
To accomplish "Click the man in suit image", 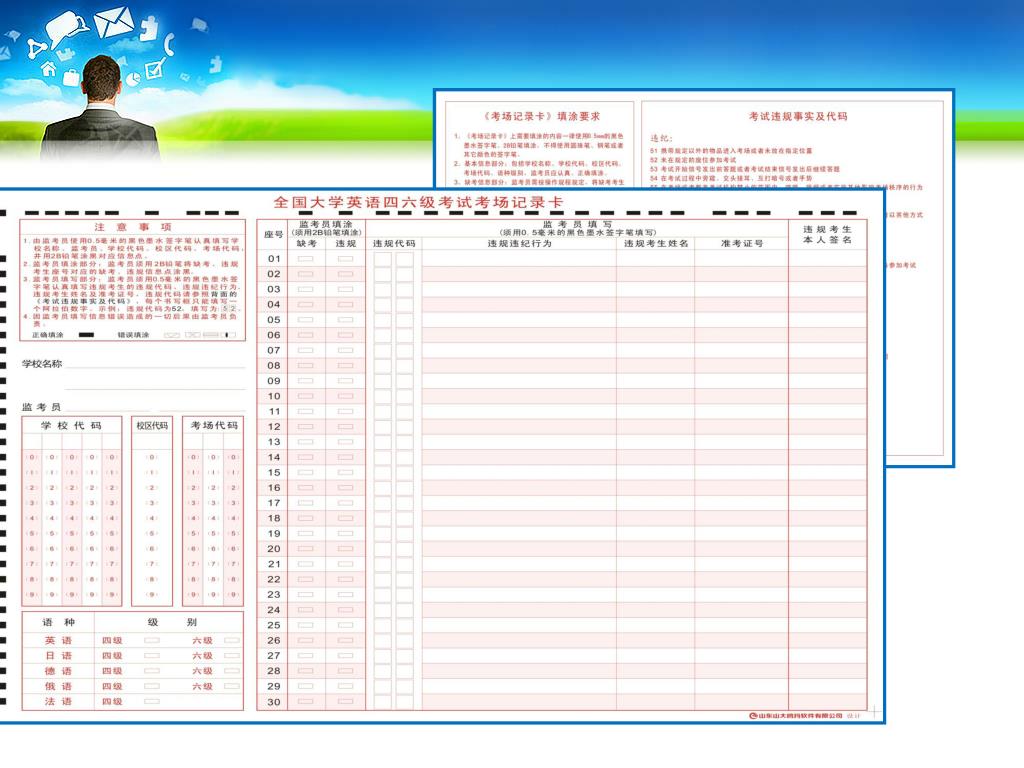I will click(x=100, y=109).
